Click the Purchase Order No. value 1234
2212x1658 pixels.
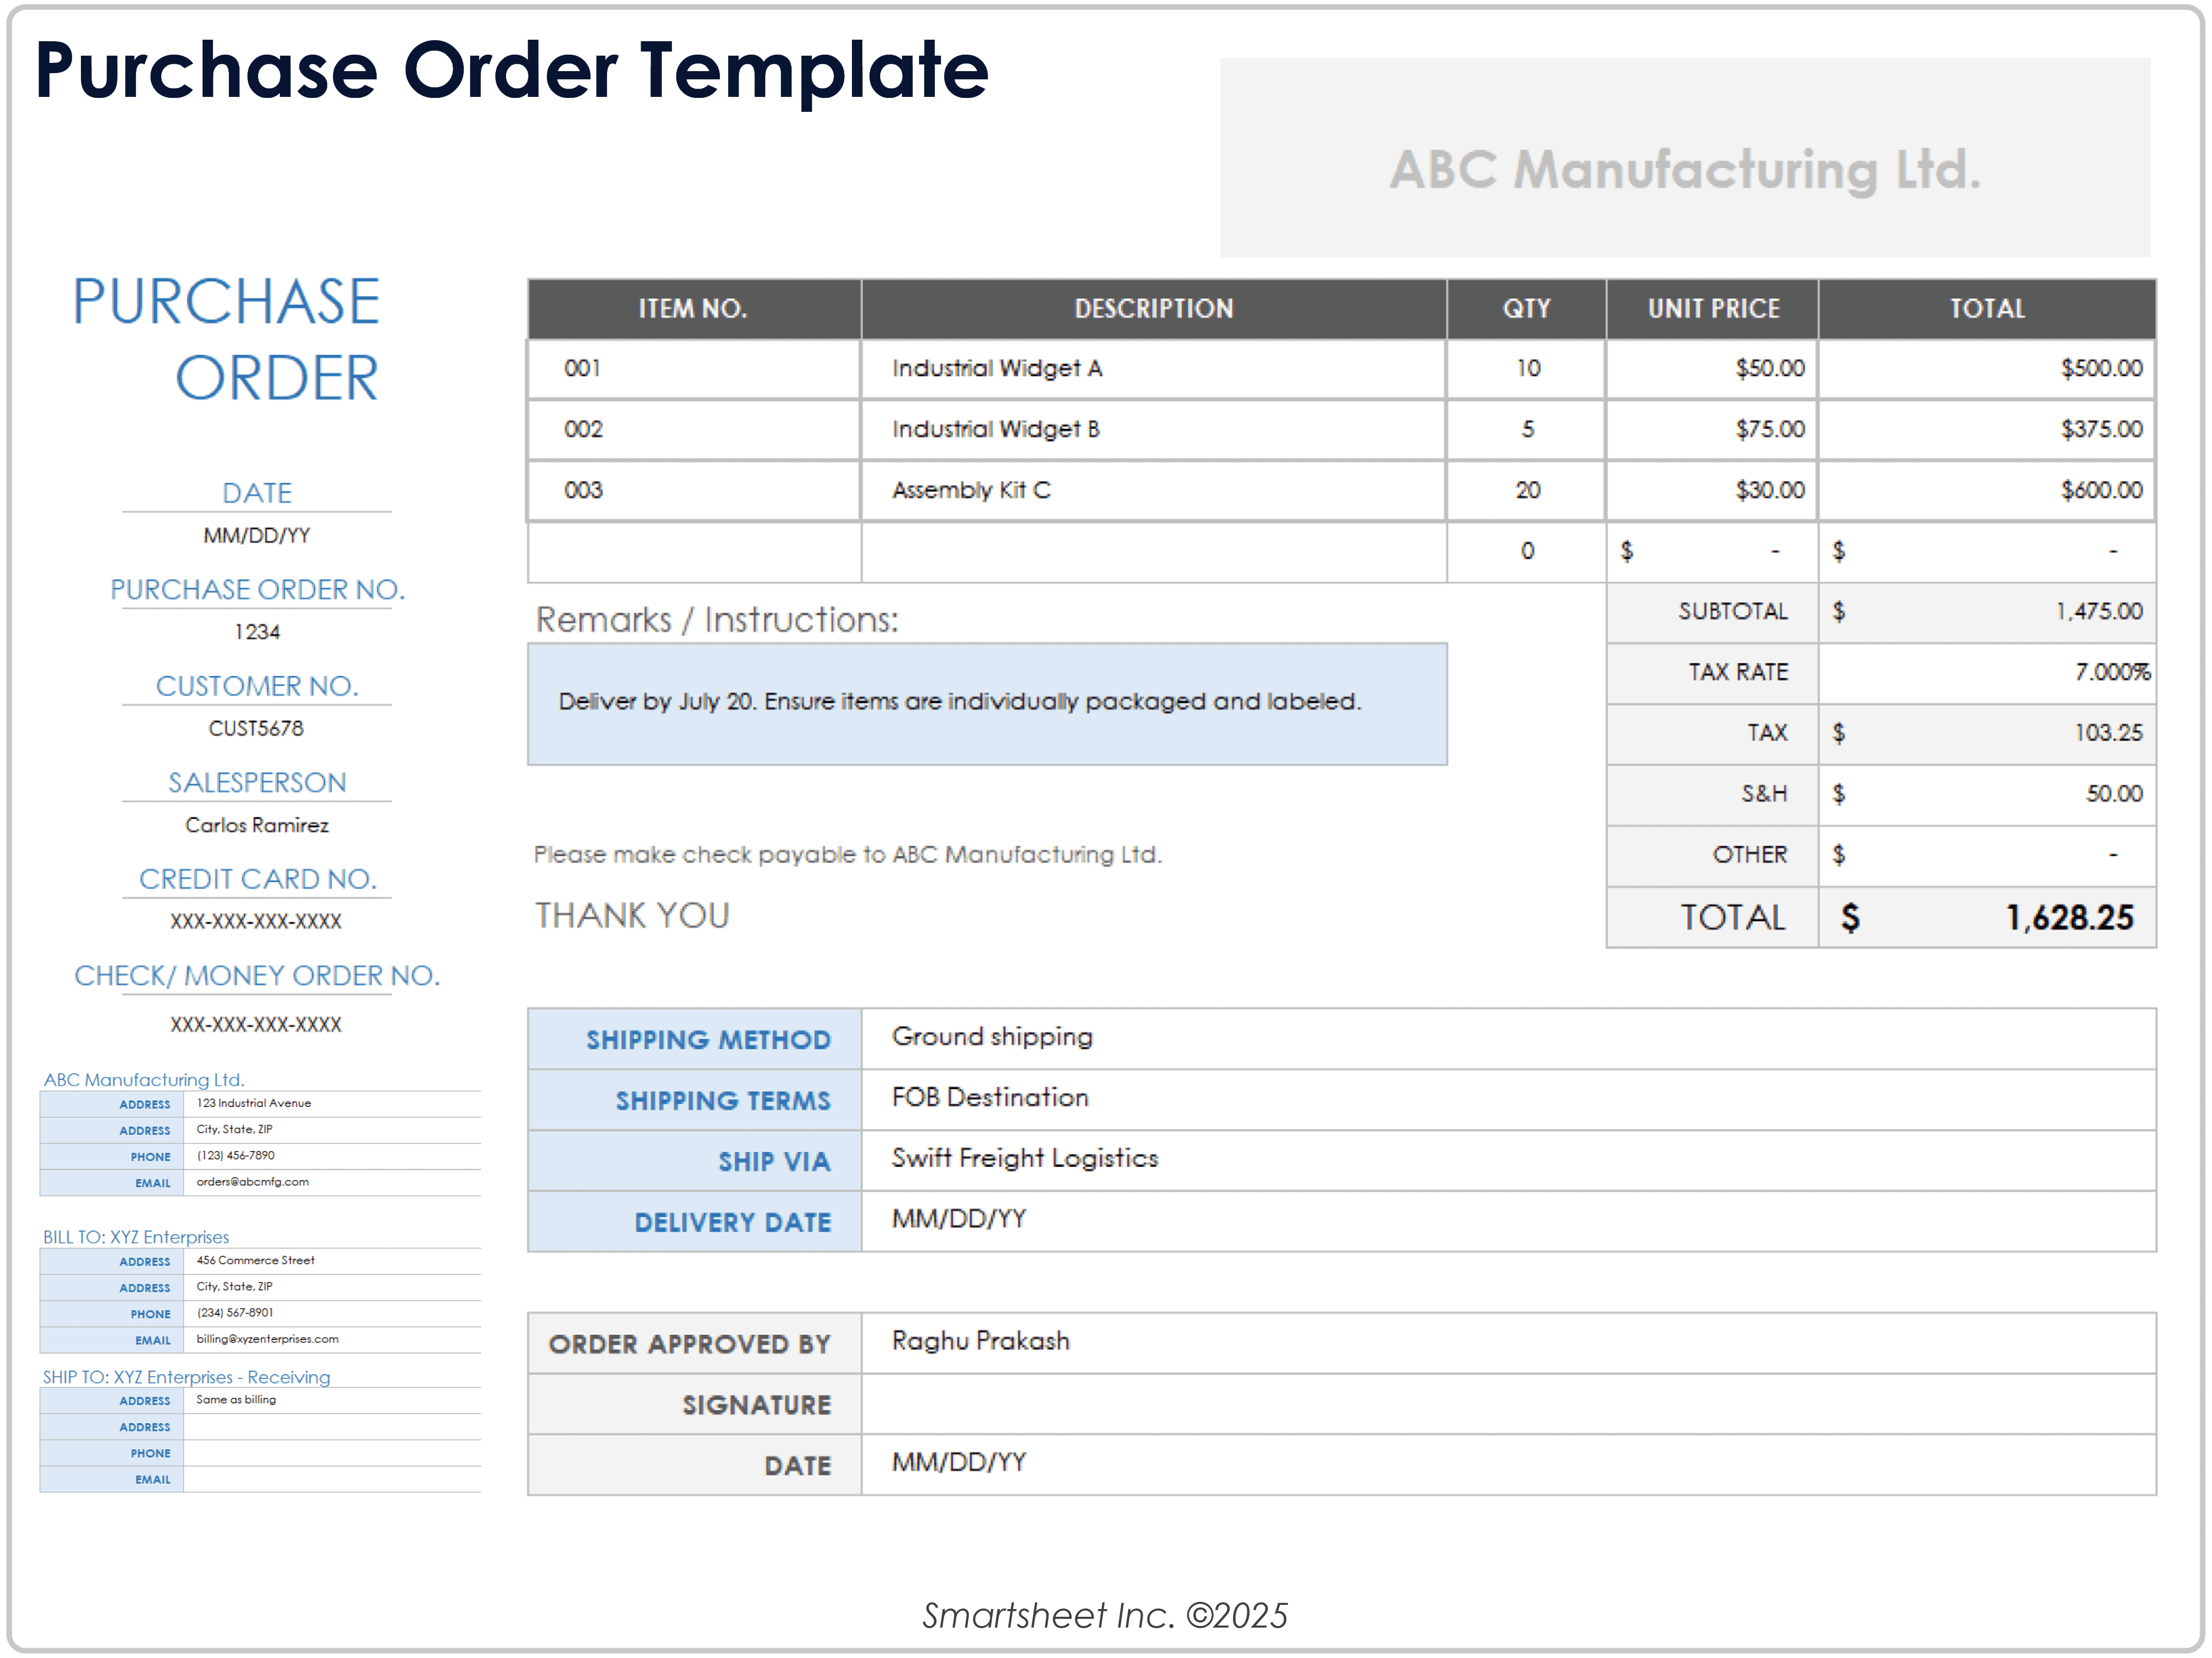[257, 632]
